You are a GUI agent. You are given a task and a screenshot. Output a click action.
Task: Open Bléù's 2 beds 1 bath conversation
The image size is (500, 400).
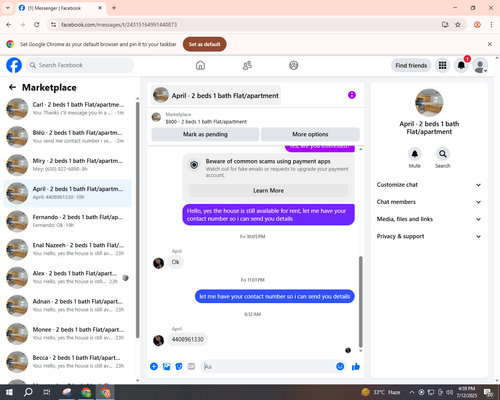[68, 137]
